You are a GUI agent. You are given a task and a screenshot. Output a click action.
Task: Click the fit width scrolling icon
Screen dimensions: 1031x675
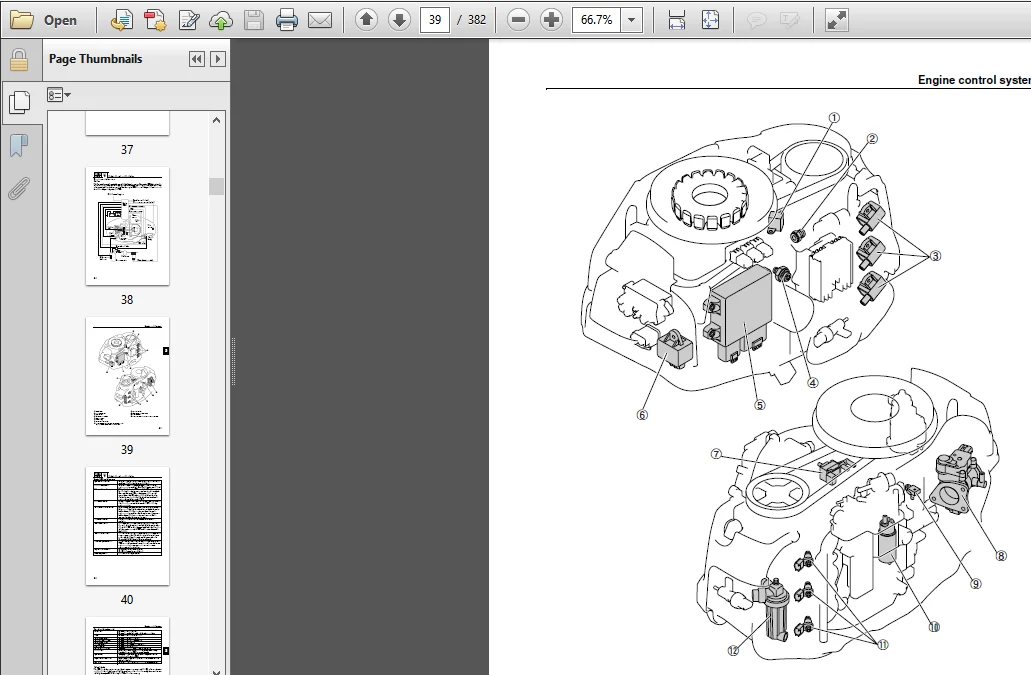point(677,20)
